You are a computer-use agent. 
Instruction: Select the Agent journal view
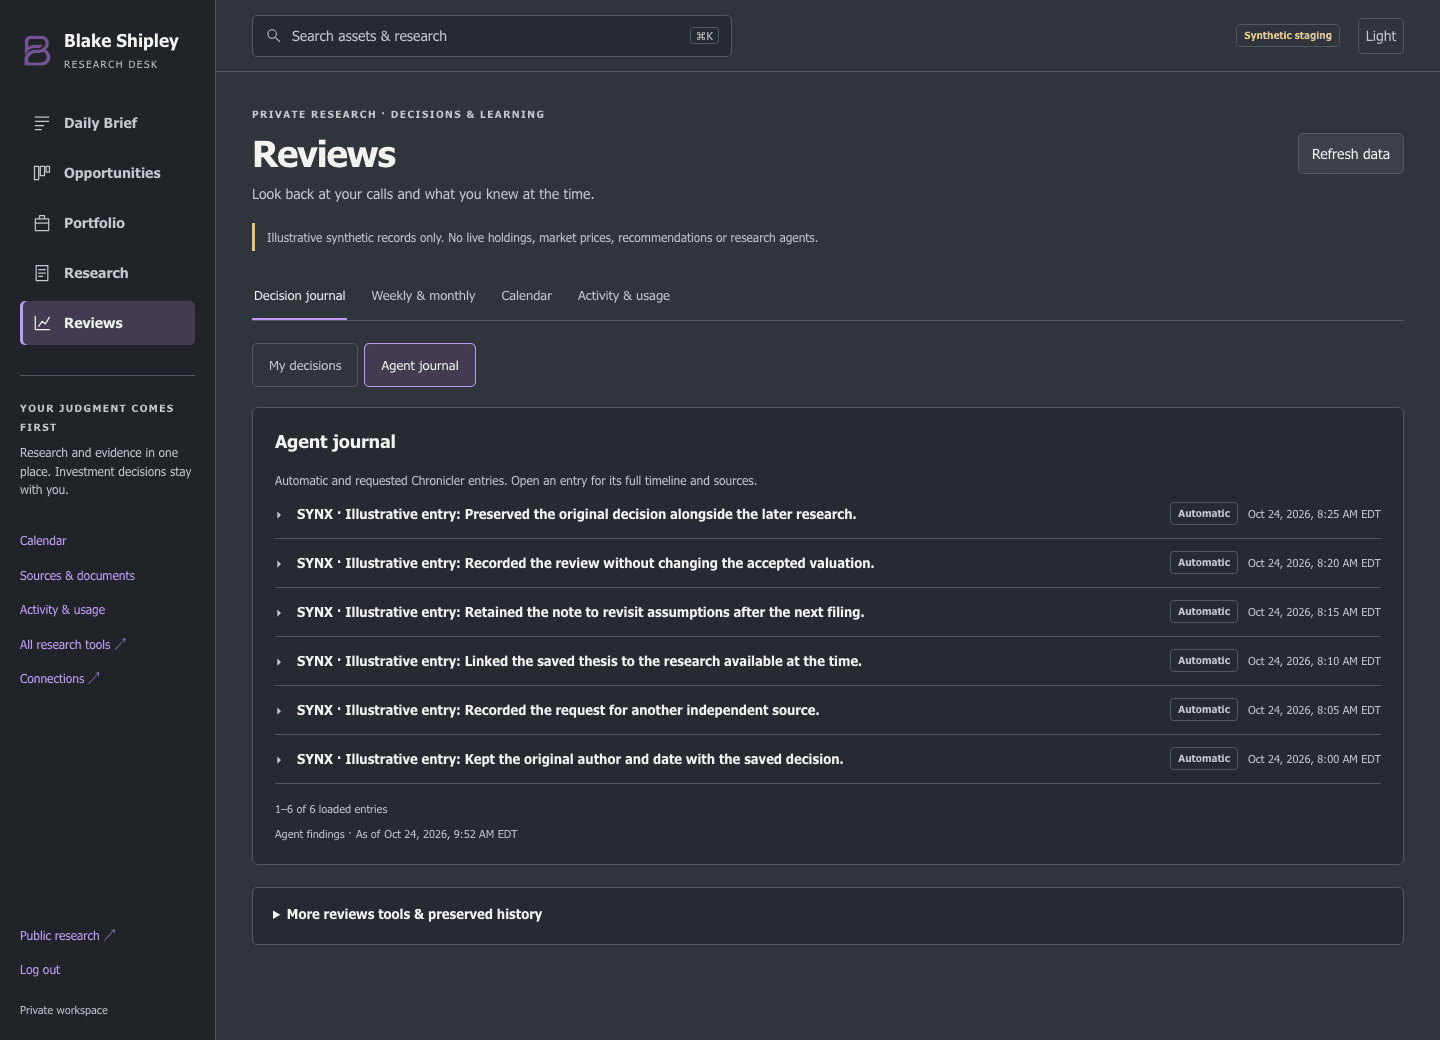(x=420, y=365)
